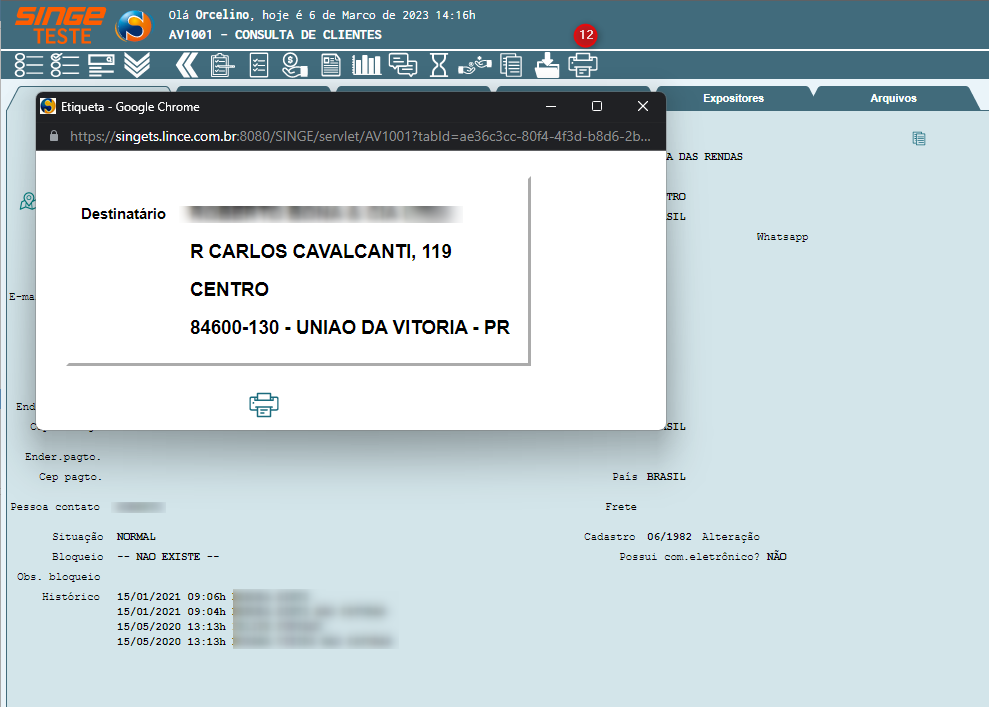
Task: Click the stacked documents icon in toolbar
Action: coord(511,66)
